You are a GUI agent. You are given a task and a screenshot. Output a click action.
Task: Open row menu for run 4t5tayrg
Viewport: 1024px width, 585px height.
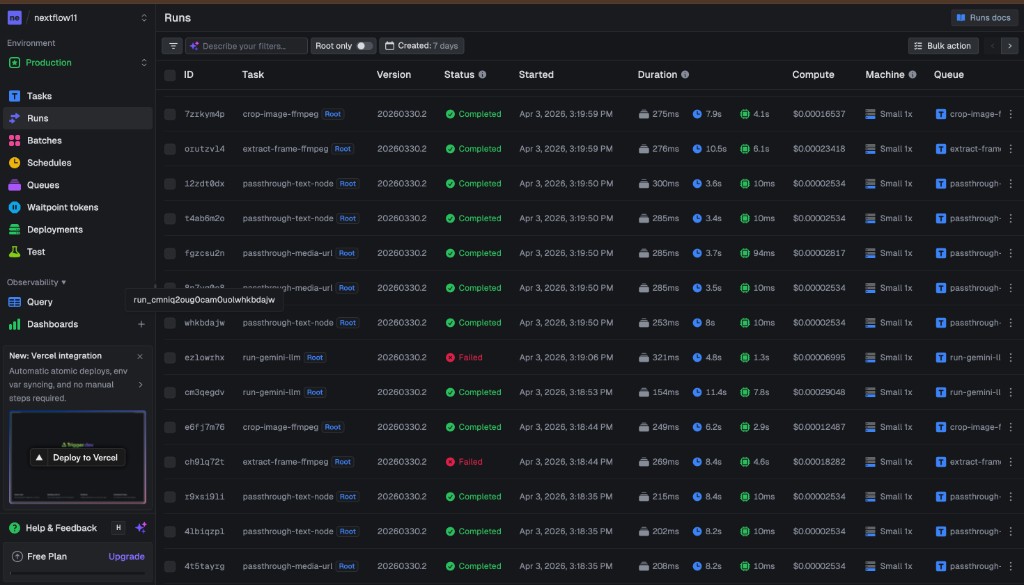coord(1010,566)
